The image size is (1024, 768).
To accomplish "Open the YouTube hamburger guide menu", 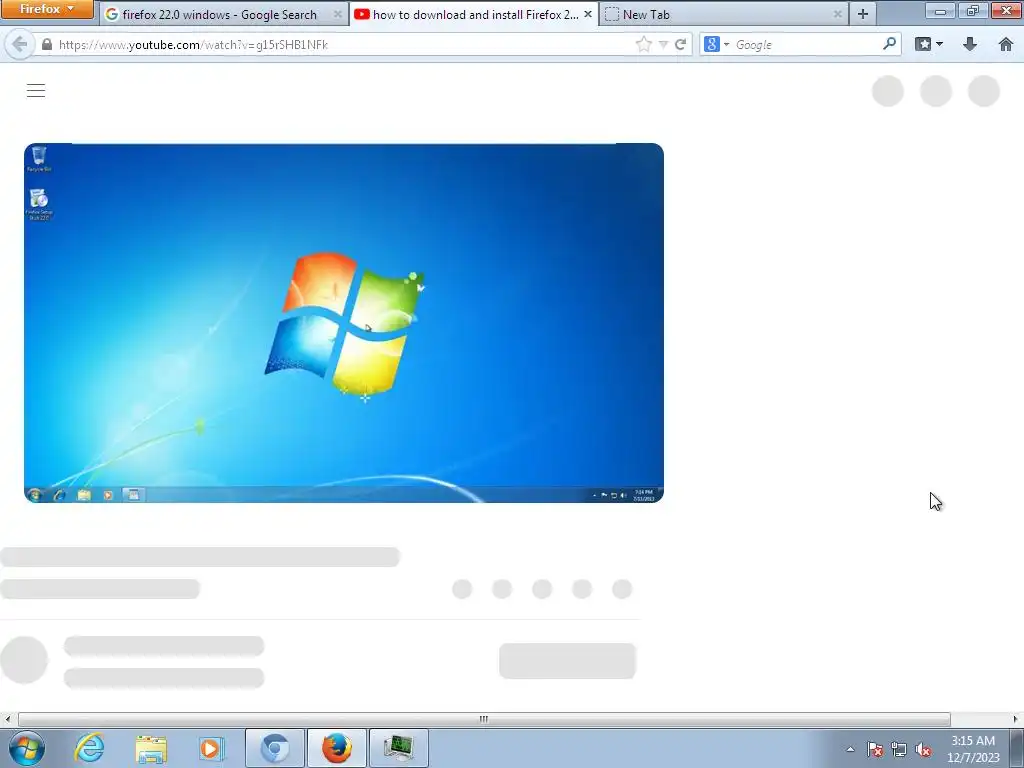I will click(x=36, y=91).
